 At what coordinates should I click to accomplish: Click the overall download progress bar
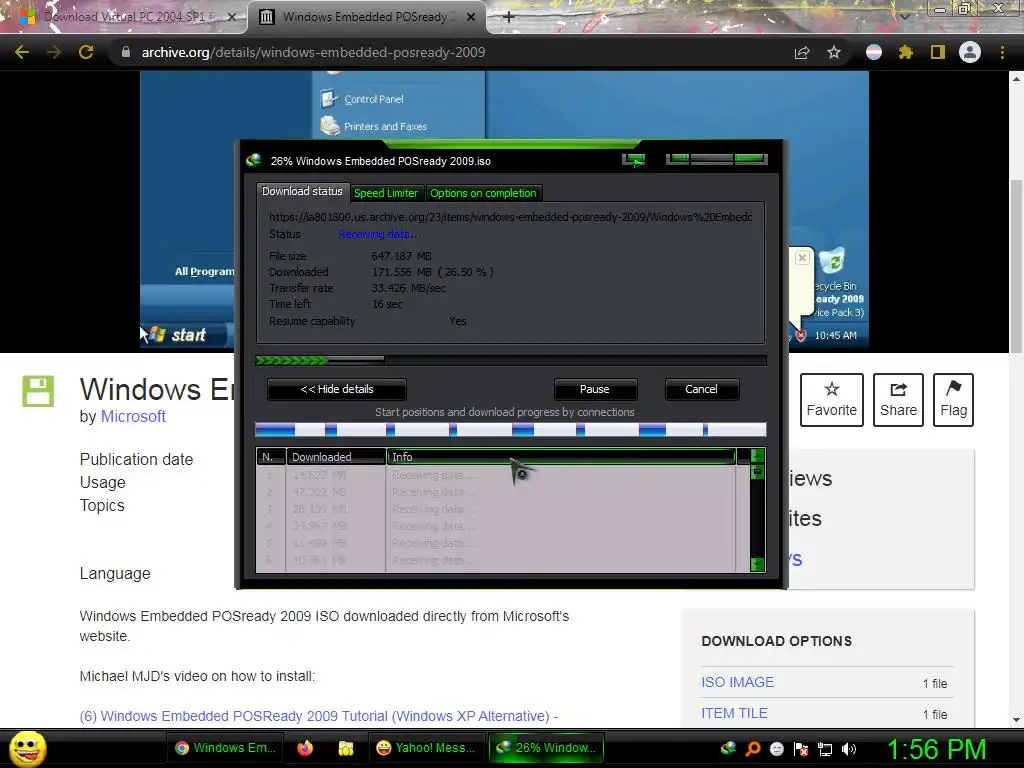pyautogui.click(x=511, y=360)
